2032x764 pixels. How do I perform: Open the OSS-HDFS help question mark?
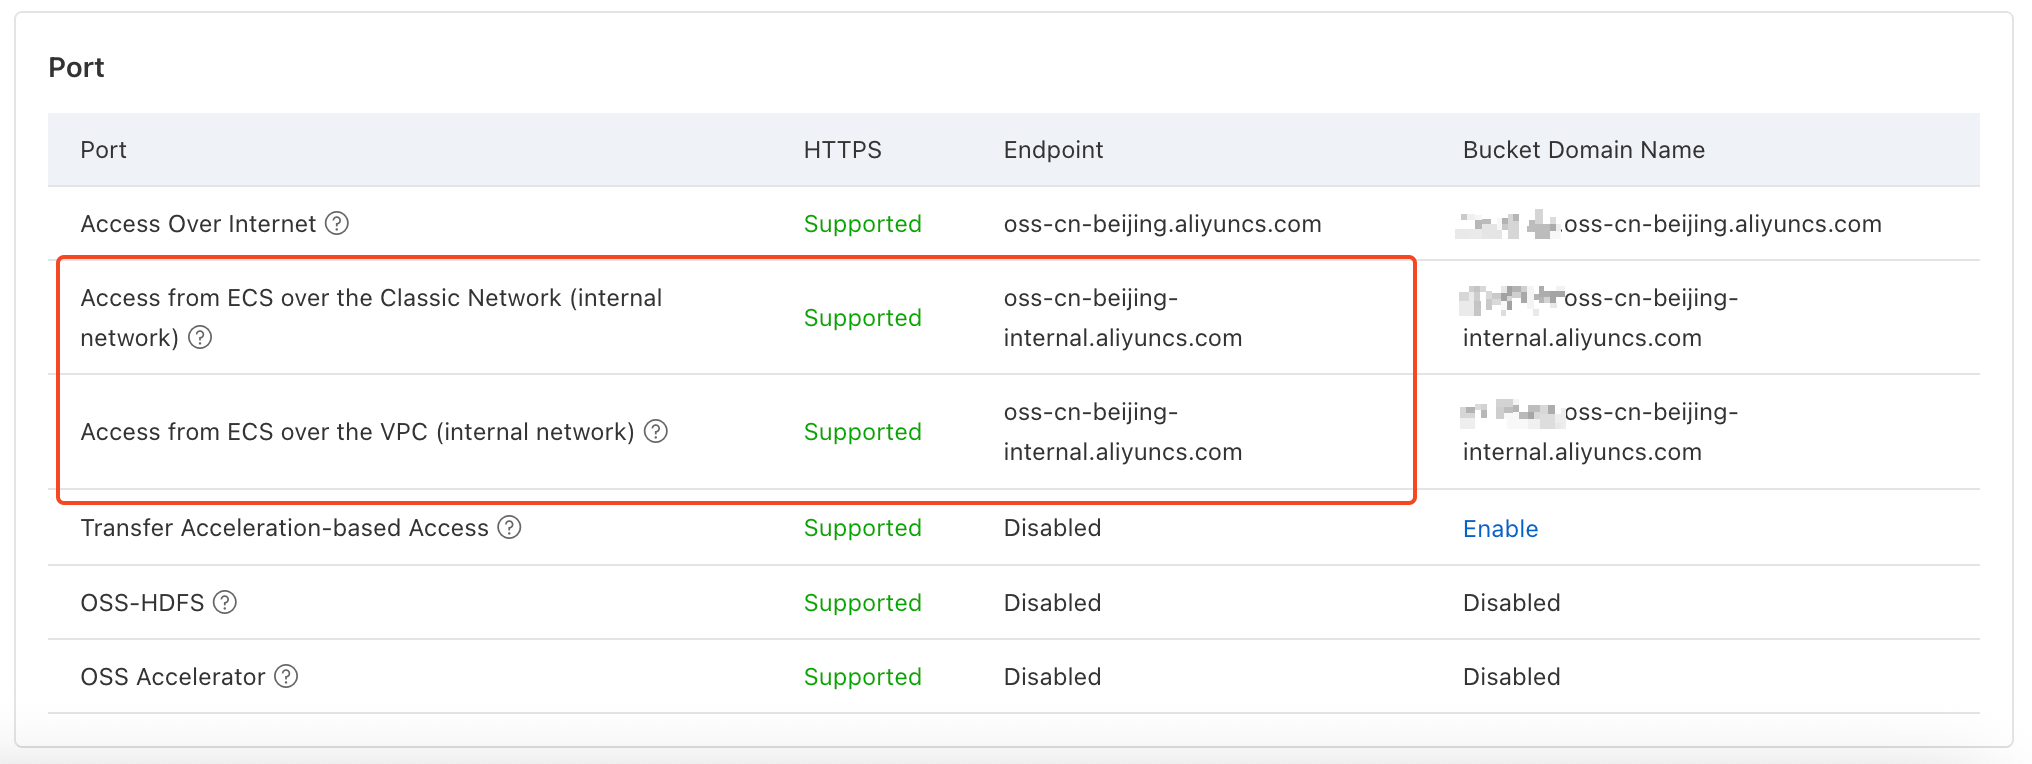pos(226,602)
